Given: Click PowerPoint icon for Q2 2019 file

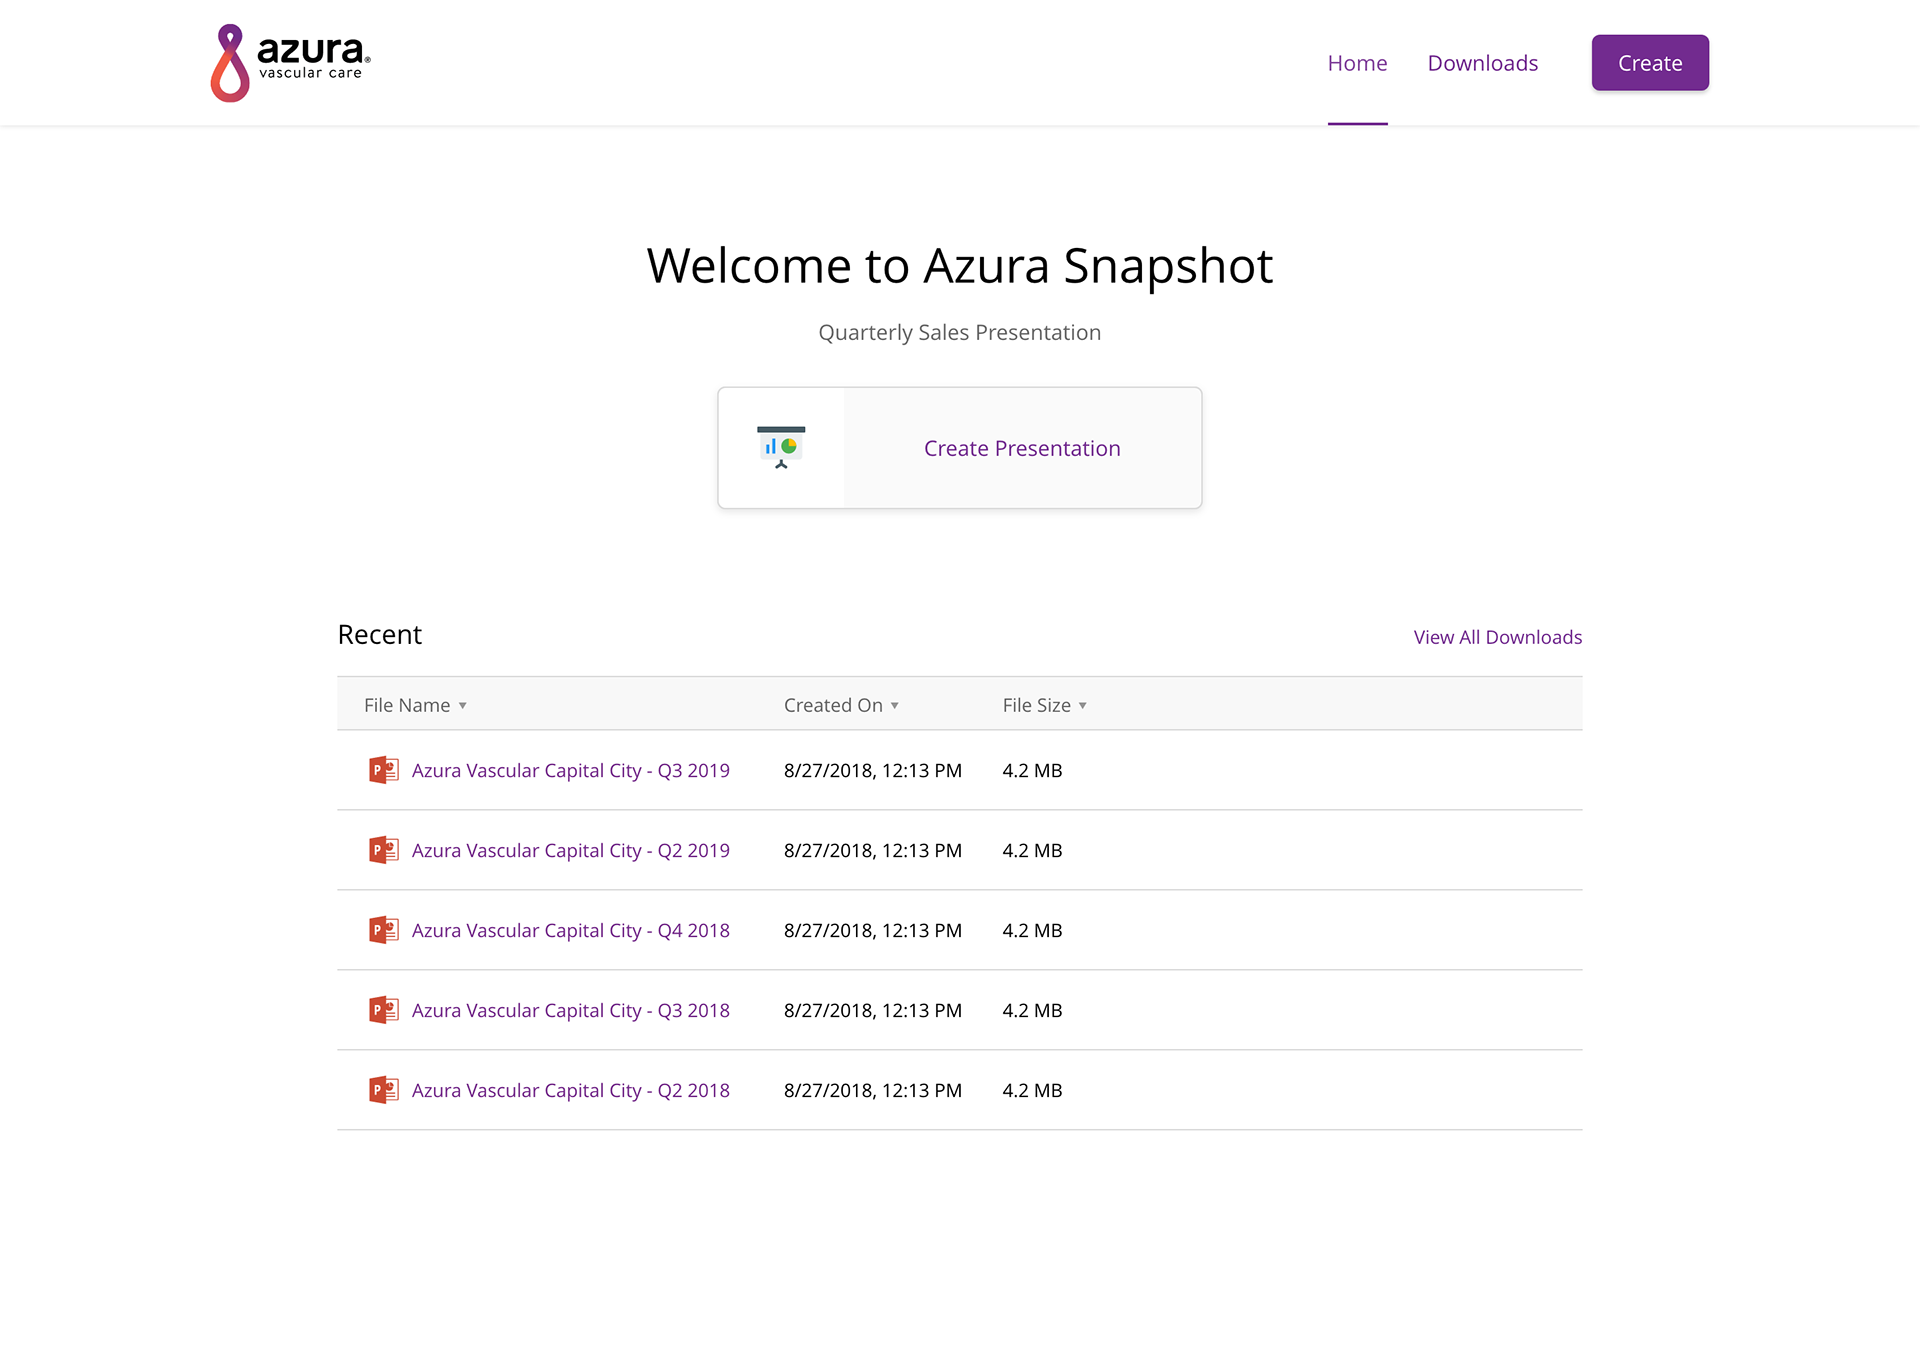Looking at the screenshot, I should pos(384,850).
